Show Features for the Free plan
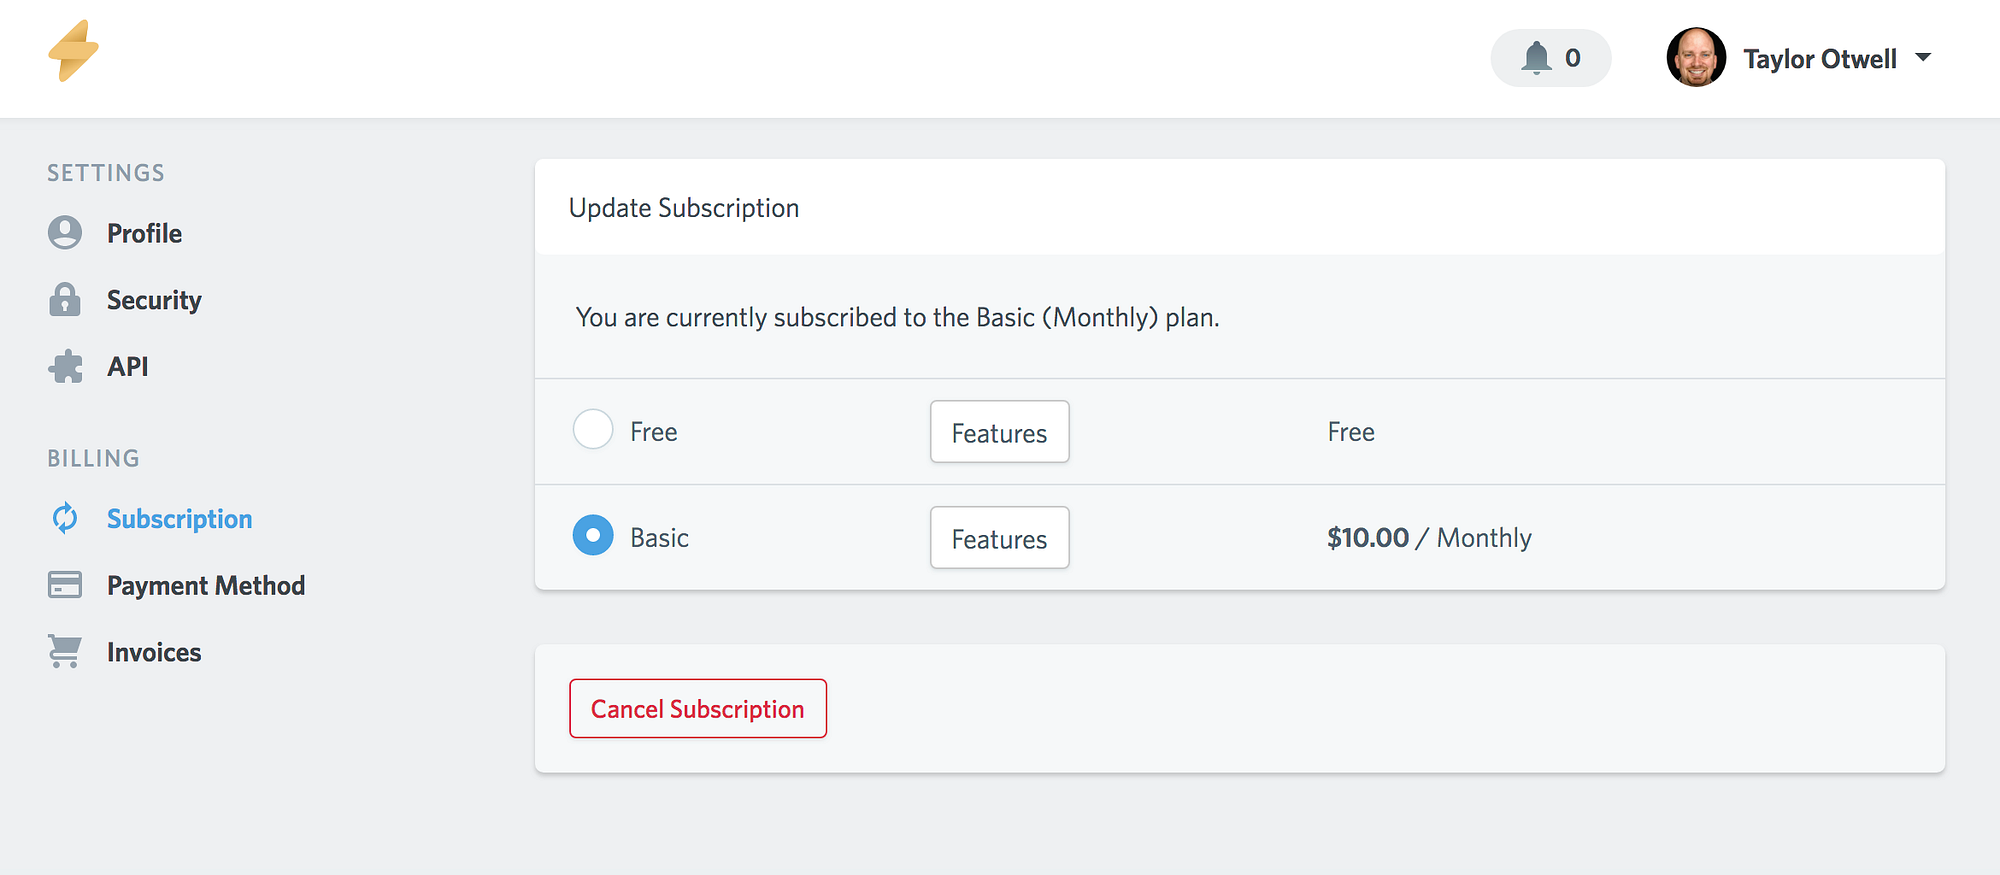Image resolution: width=2000 pixels, height=875 pixels. click(999, 432)
